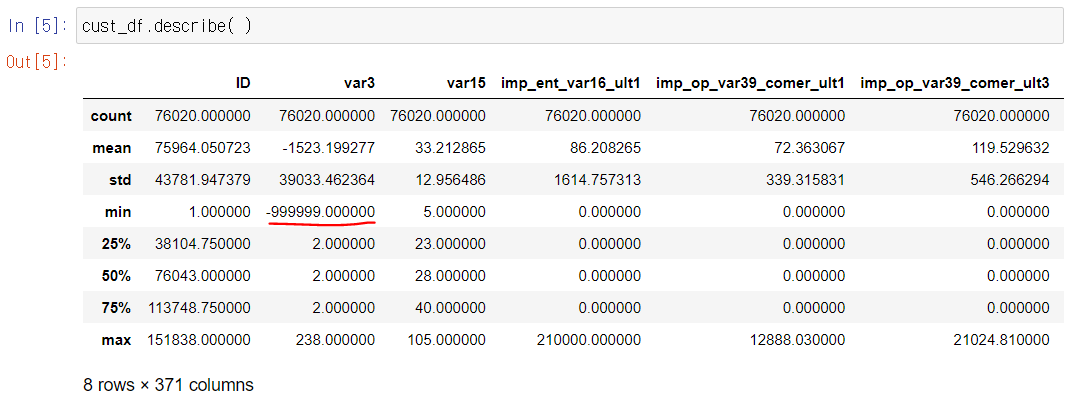Viewport: 1070px width, 400px height.
Task: Click ID max value 151838.000000
Action: pos(199,341)
